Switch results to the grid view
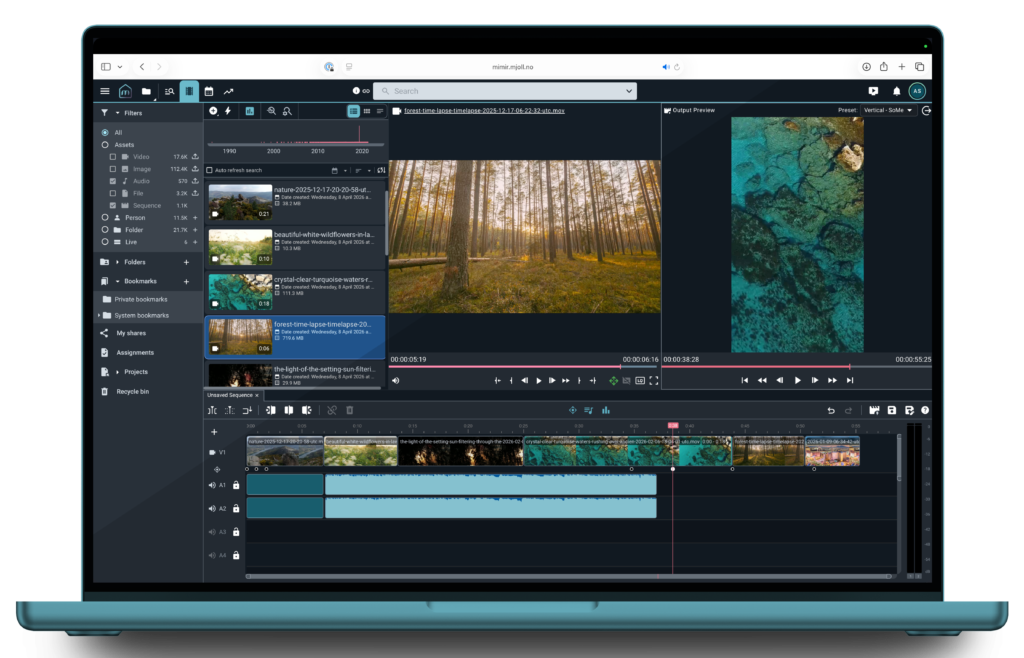 coord(367,111)
